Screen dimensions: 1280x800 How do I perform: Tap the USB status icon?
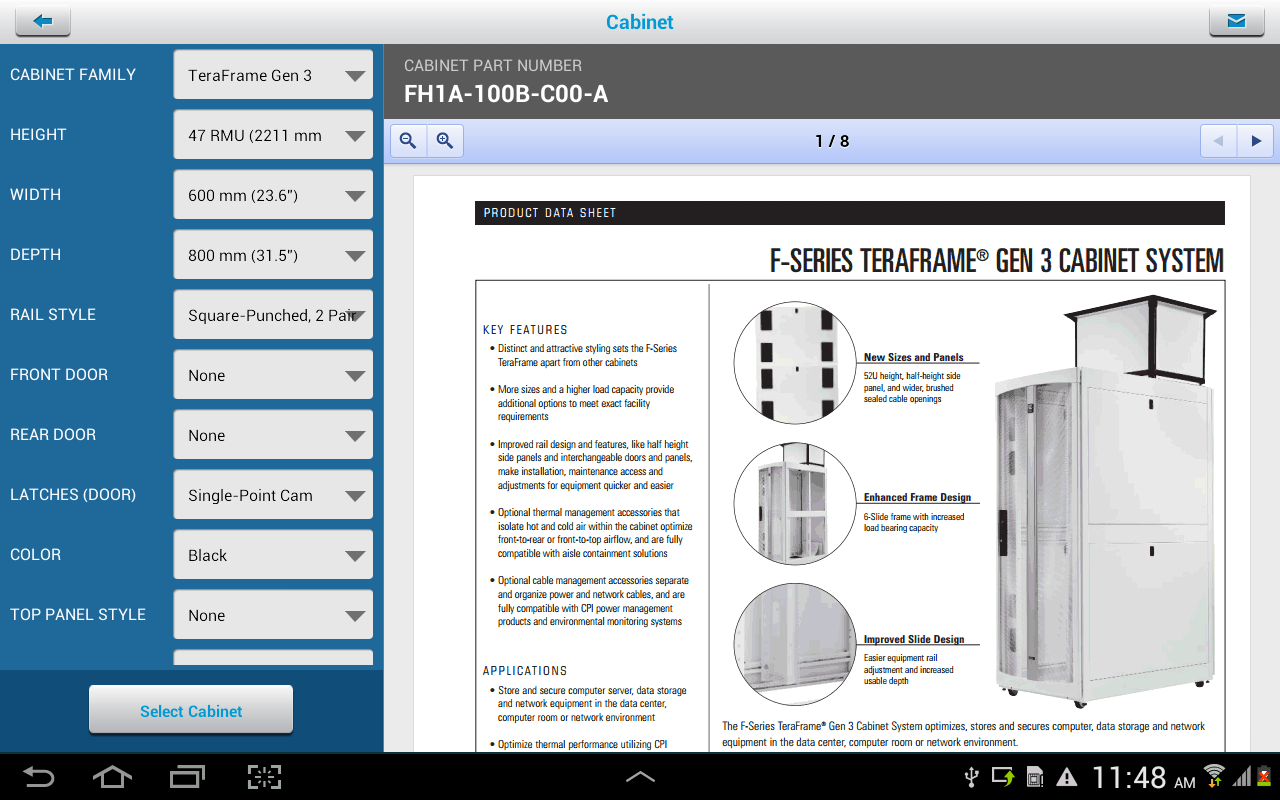click(x=970, y=777)
